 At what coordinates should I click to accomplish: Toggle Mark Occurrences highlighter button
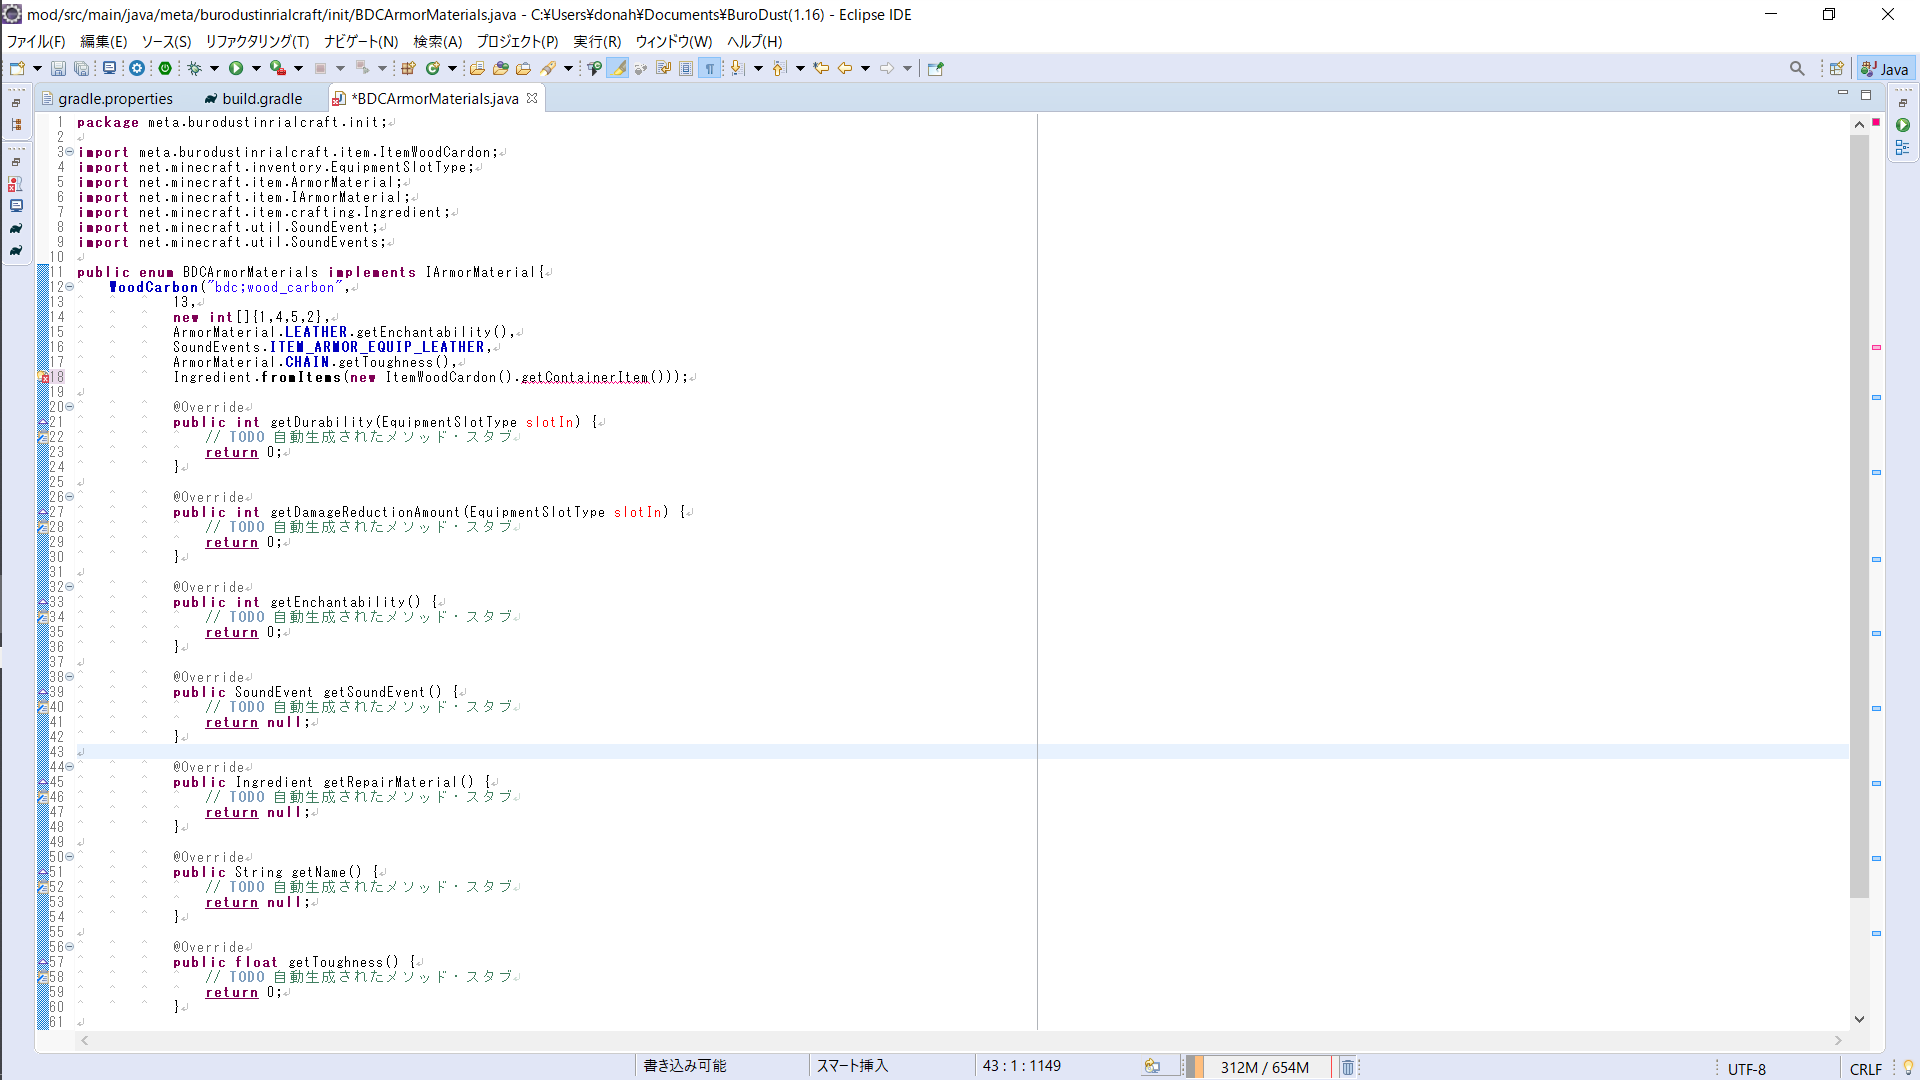tap(617, 68)
